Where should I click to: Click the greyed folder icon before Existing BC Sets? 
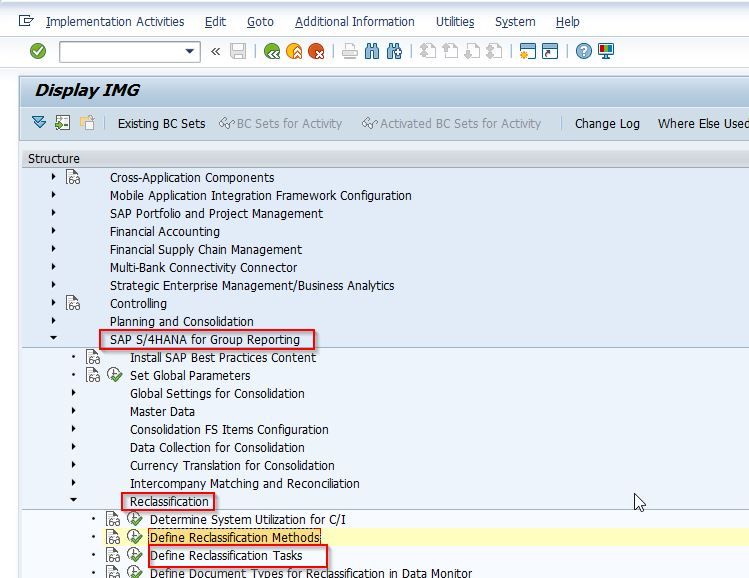[x=87, y=123]
